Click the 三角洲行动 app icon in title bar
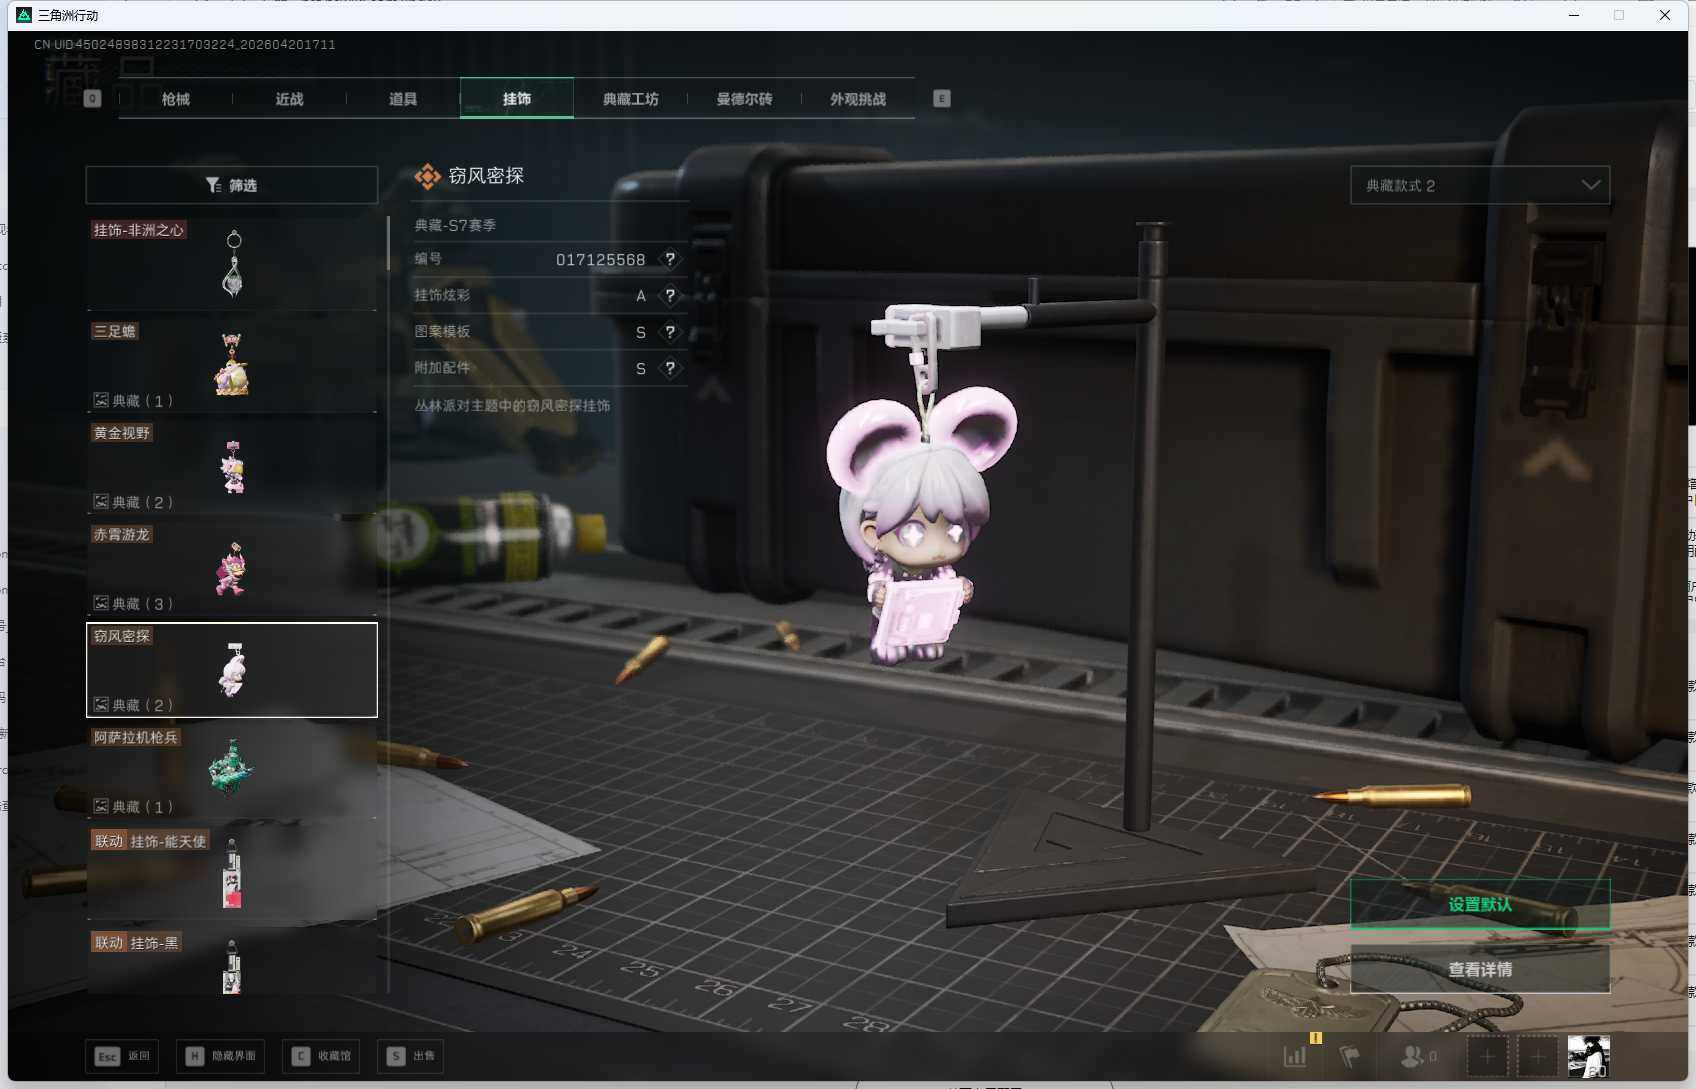 click(x=24, y=15)
